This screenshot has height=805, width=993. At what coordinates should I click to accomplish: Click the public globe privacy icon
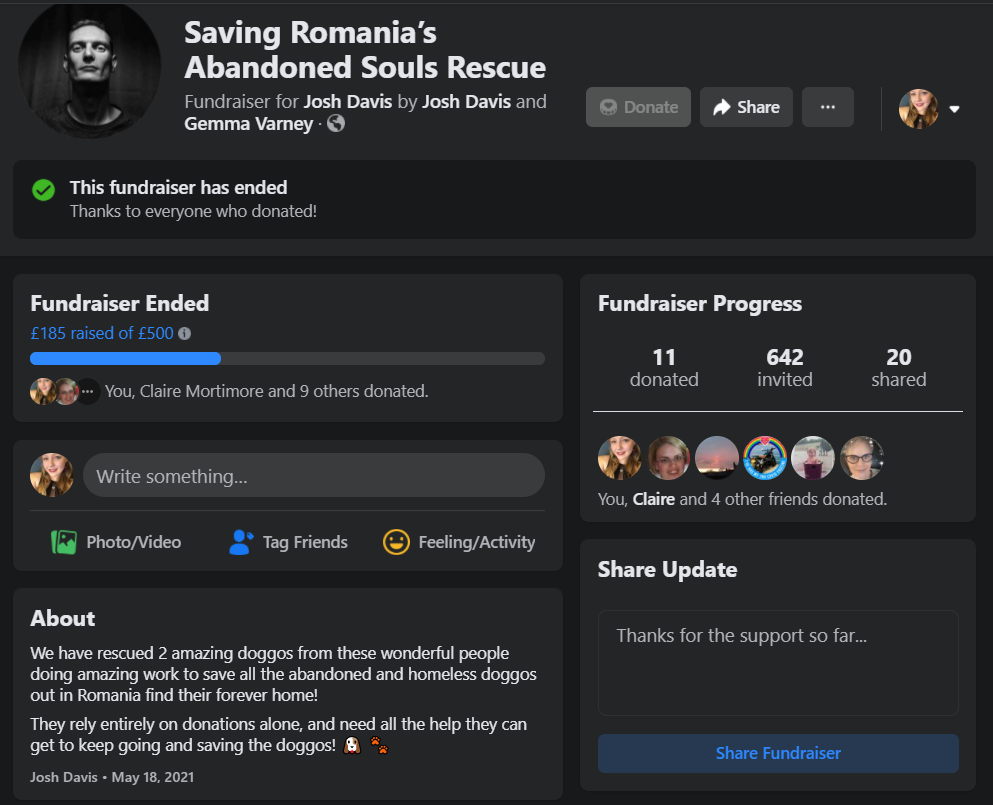coord(336,124)
